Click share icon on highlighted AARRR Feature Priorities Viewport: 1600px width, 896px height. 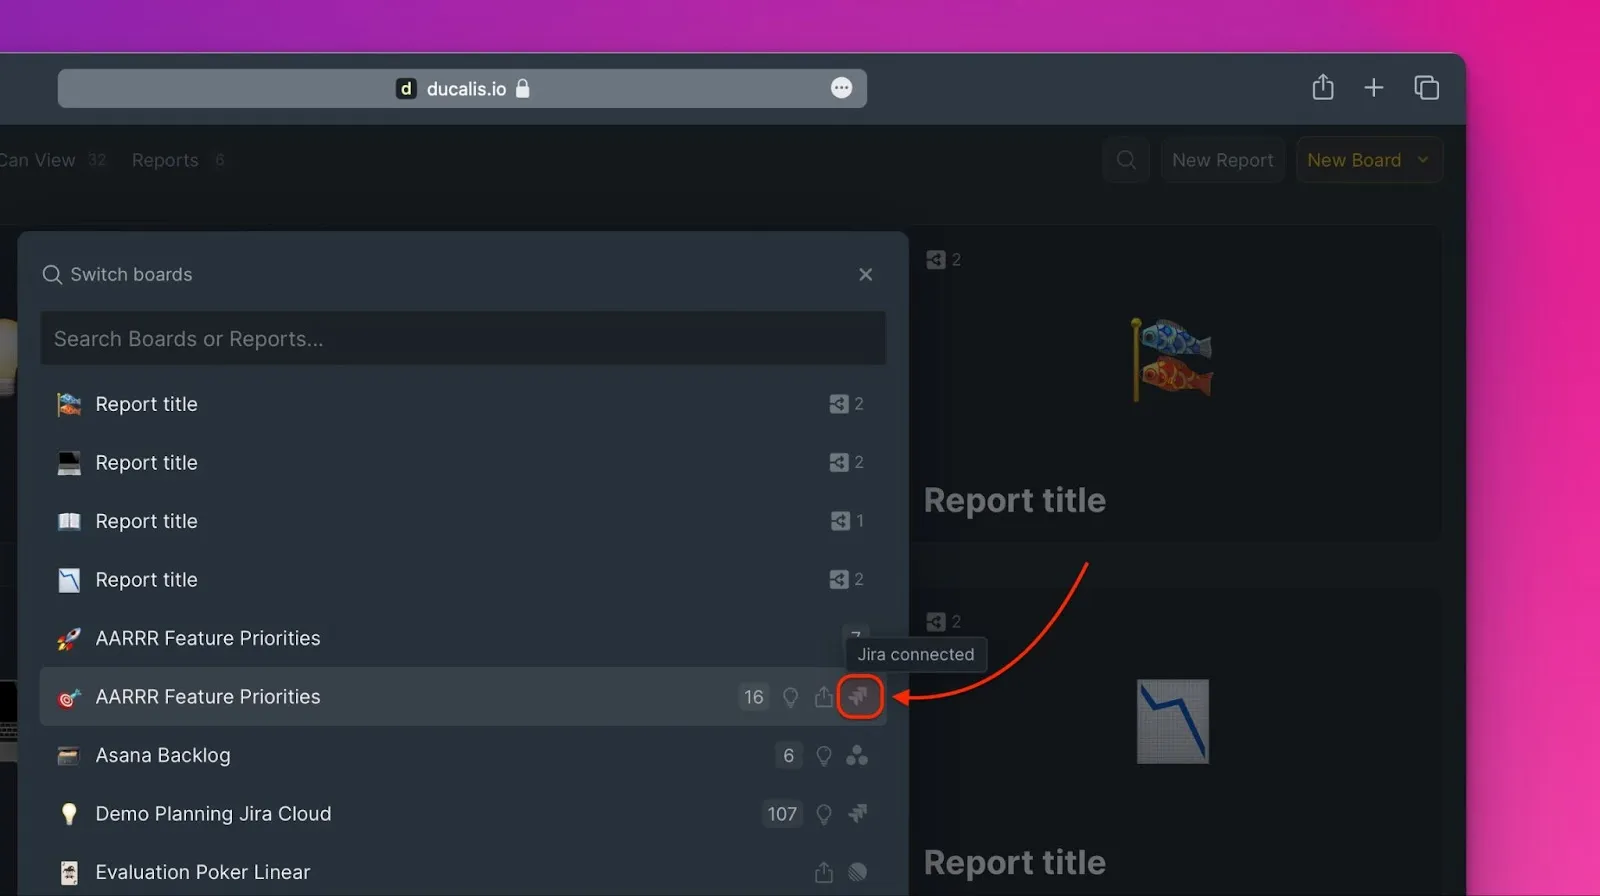coord(823,697)
